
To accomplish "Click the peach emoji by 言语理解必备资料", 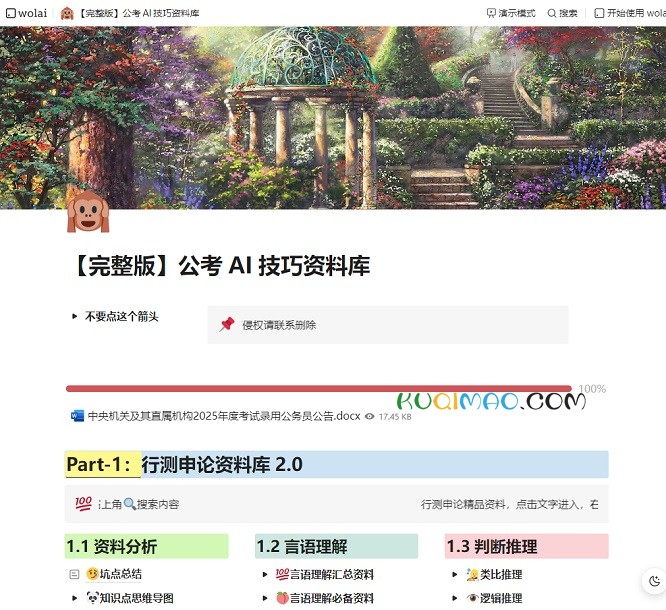I will pos(282,598).
